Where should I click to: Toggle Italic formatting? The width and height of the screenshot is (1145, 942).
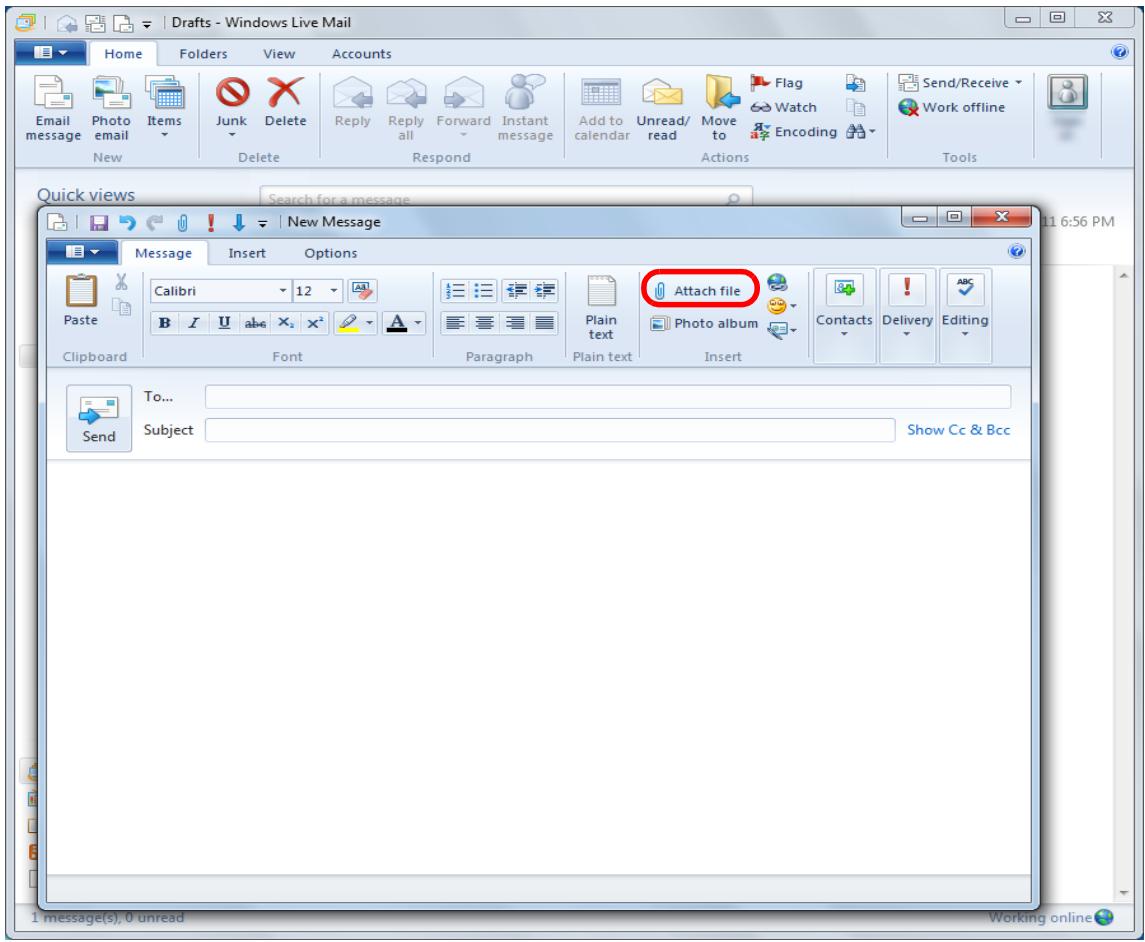click(194, 323)
